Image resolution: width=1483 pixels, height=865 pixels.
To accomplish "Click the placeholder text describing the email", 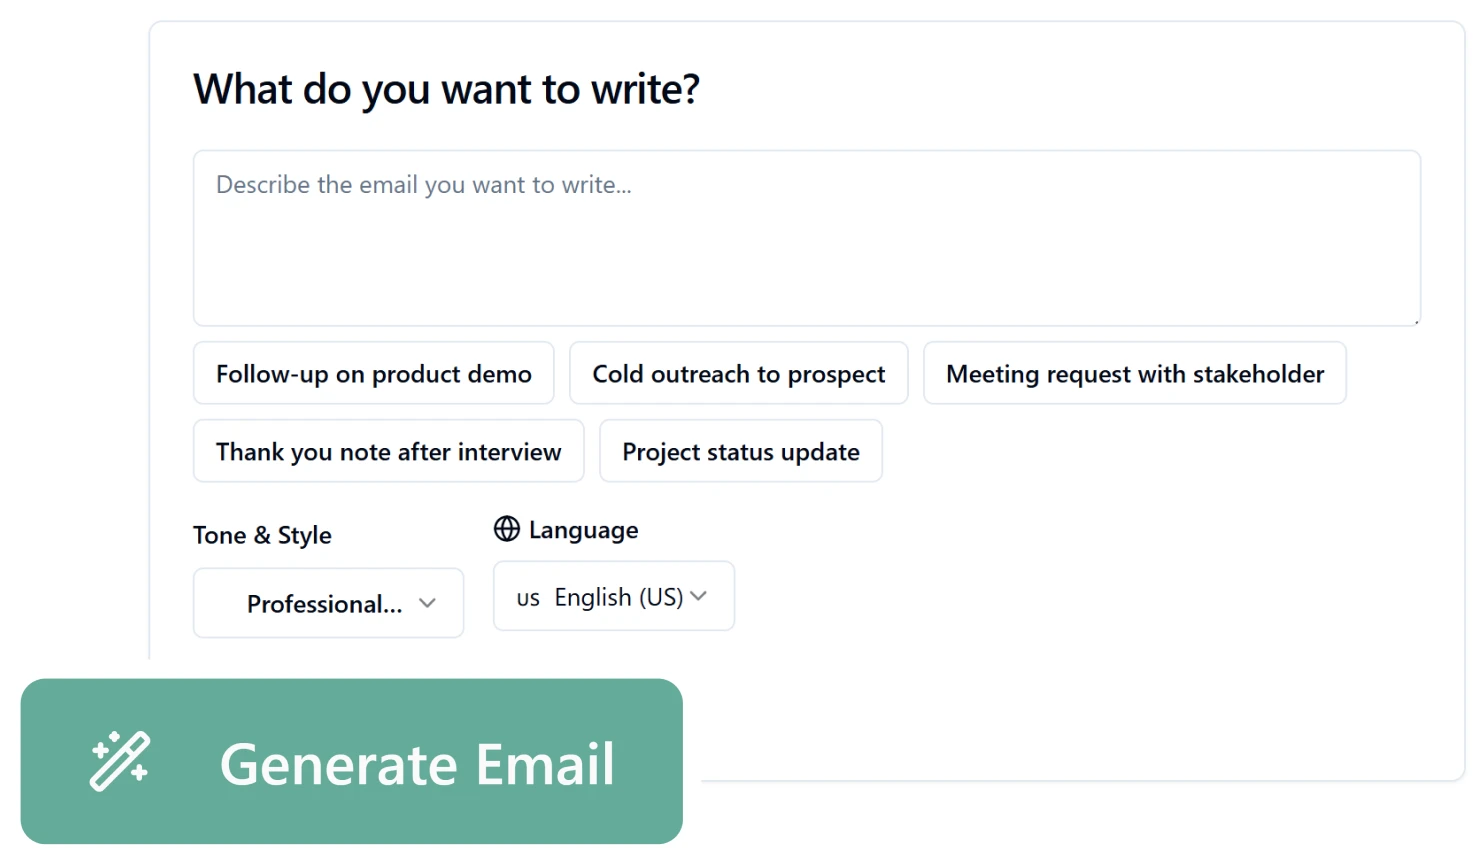I will point(423,184).
